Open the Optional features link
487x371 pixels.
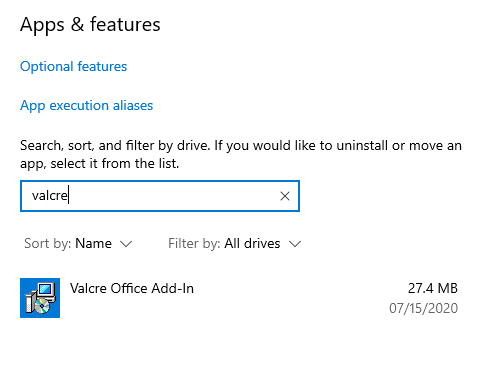click(x=73, y=66)
